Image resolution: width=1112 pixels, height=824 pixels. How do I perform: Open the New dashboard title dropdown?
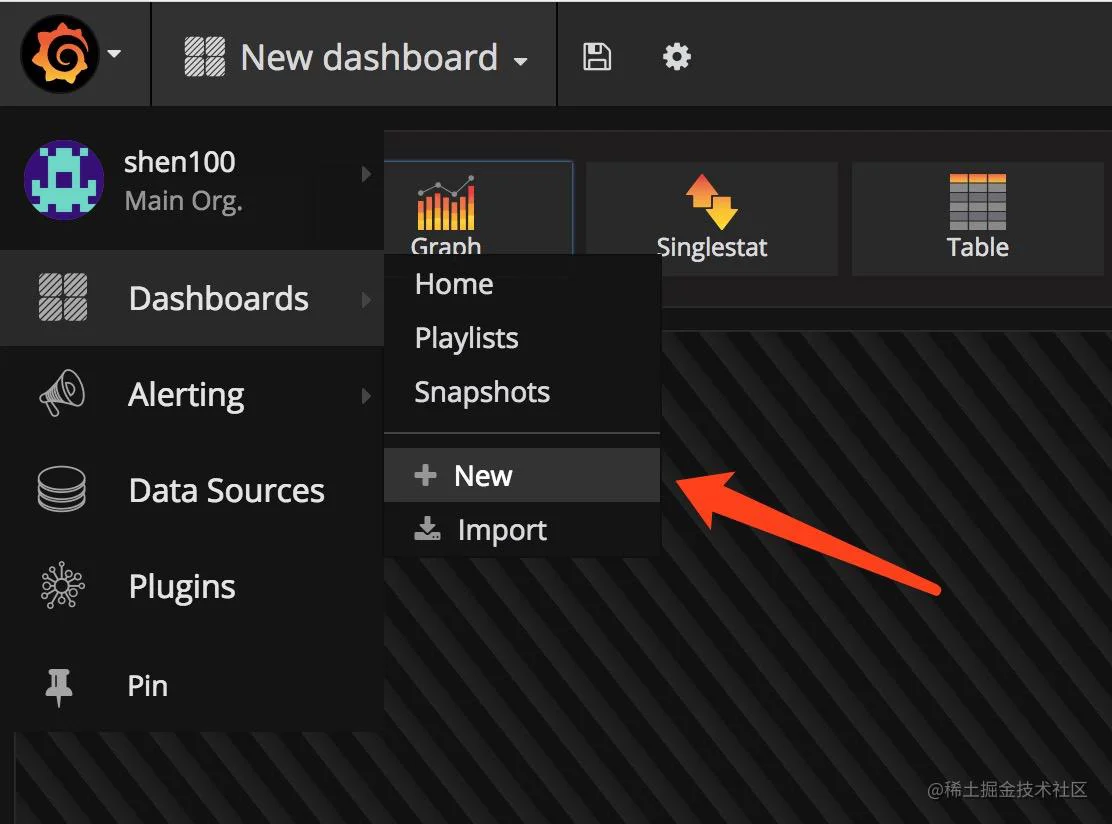369,57
